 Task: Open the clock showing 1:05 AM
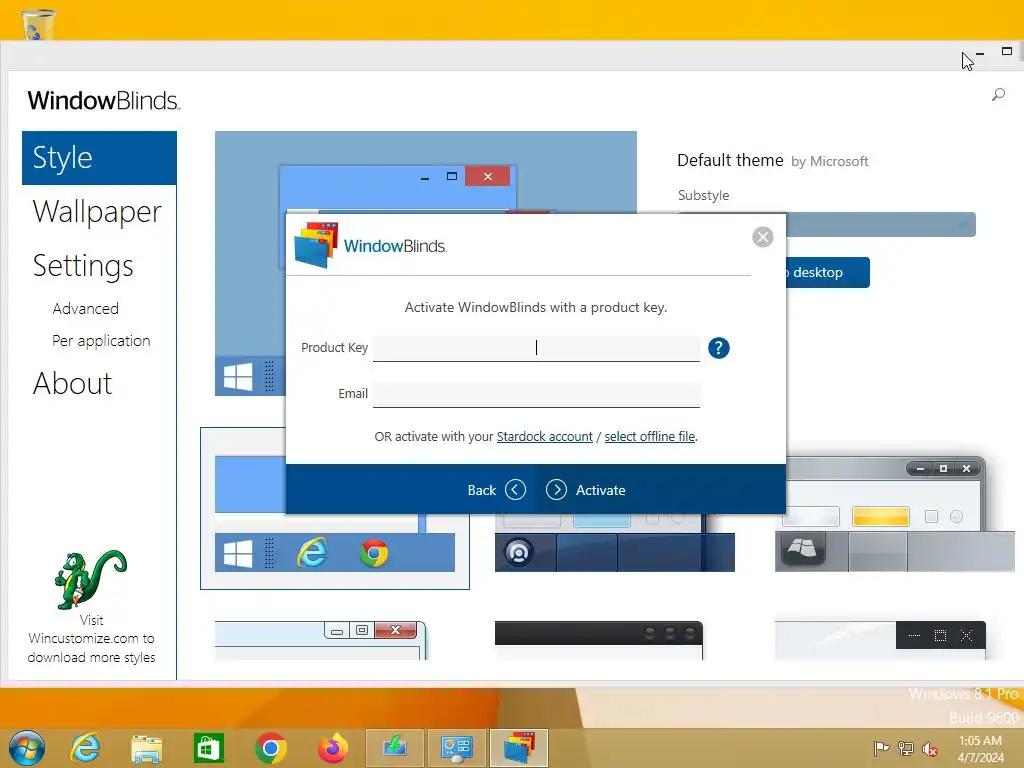[980, 749]
